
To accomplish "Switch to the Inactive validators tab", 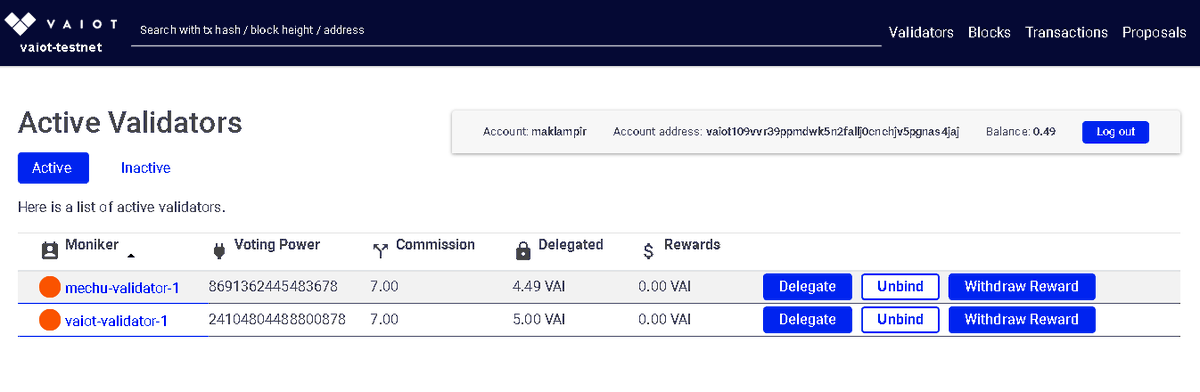I will coord(146,168).
